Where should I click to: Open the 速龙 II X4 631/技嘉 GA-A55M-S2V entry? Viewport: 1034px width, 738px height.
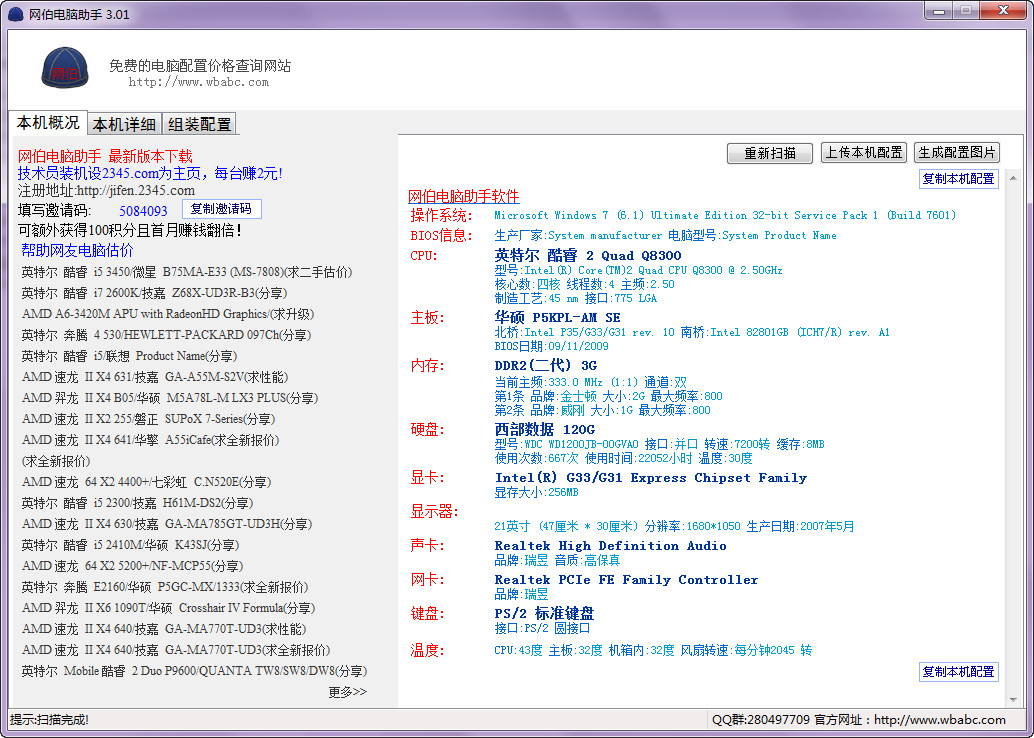click(x=155, y=377)
